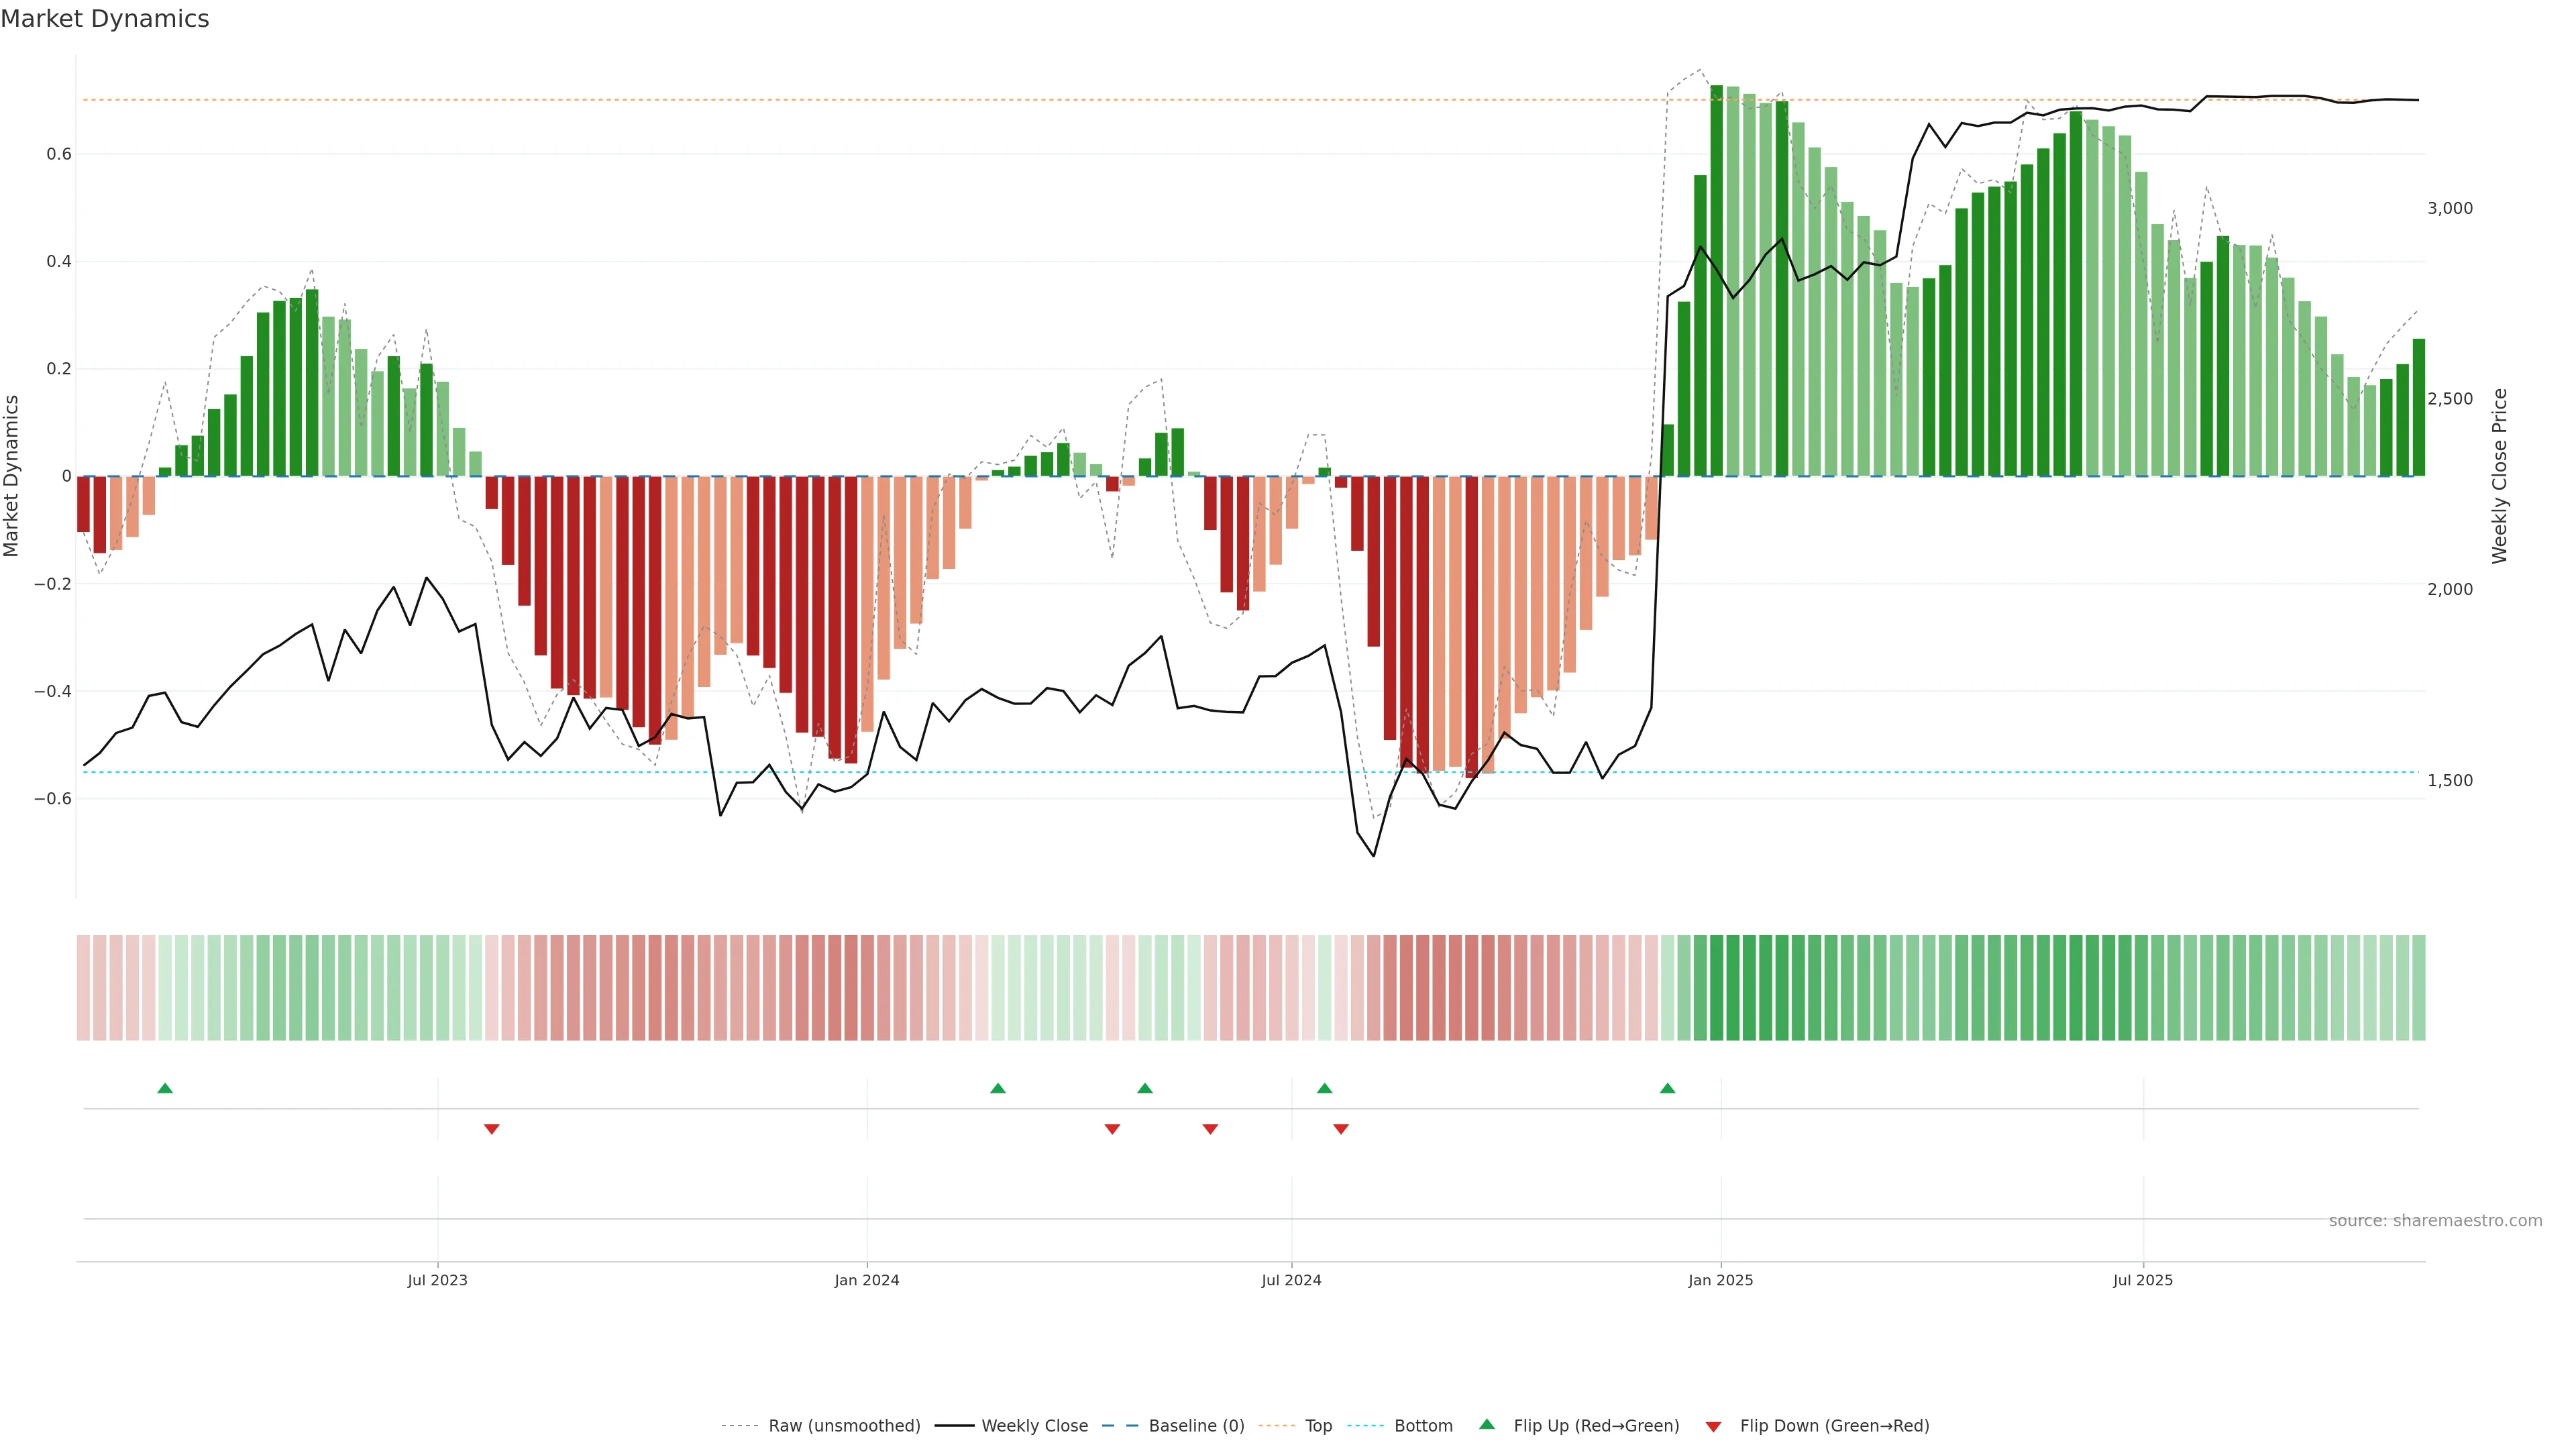Click the Jan 2025 x-axis label
Viewport: 2576px width, 1449px height.
[x=1720, y=1280]
